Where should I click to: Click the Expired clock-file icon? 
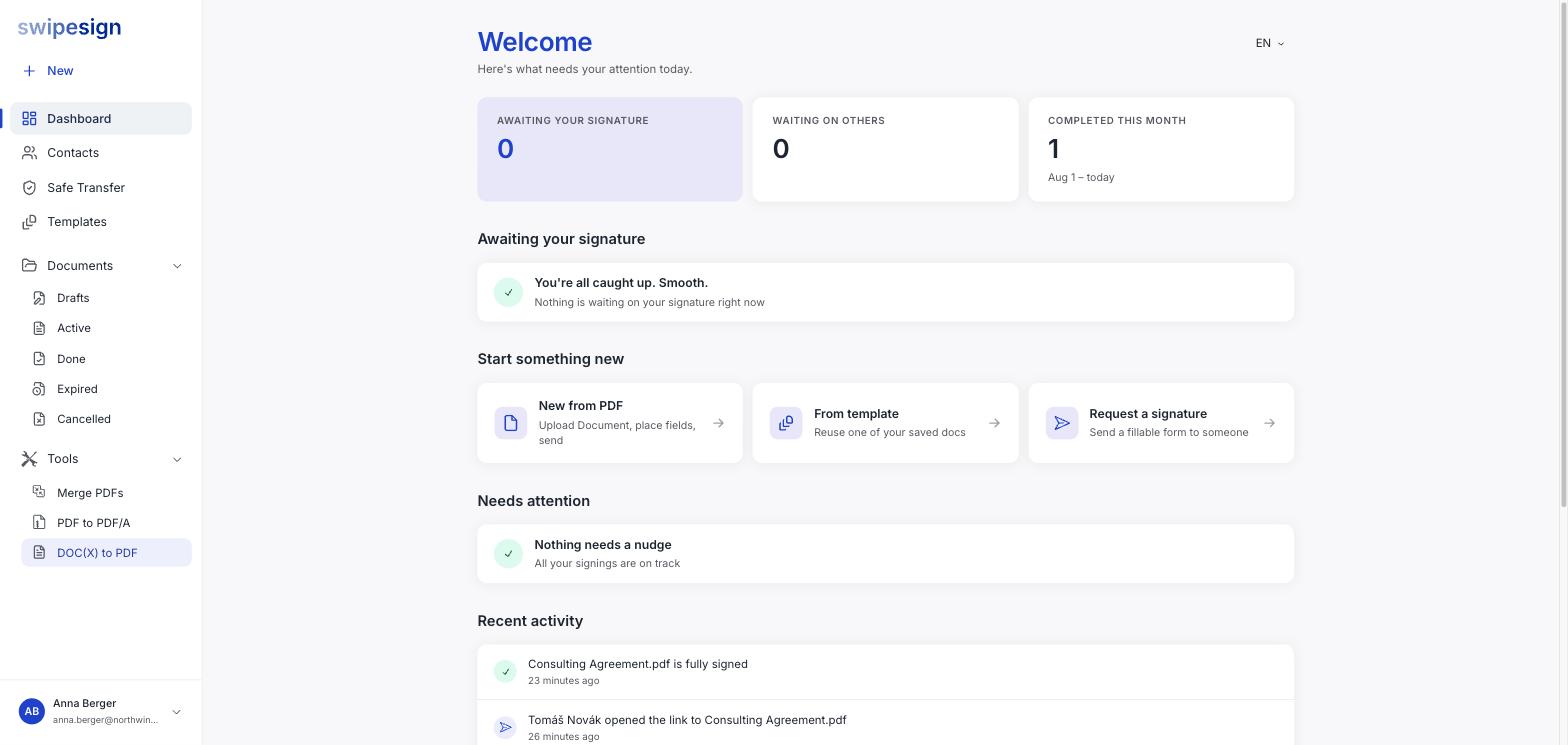click(39, 389)
